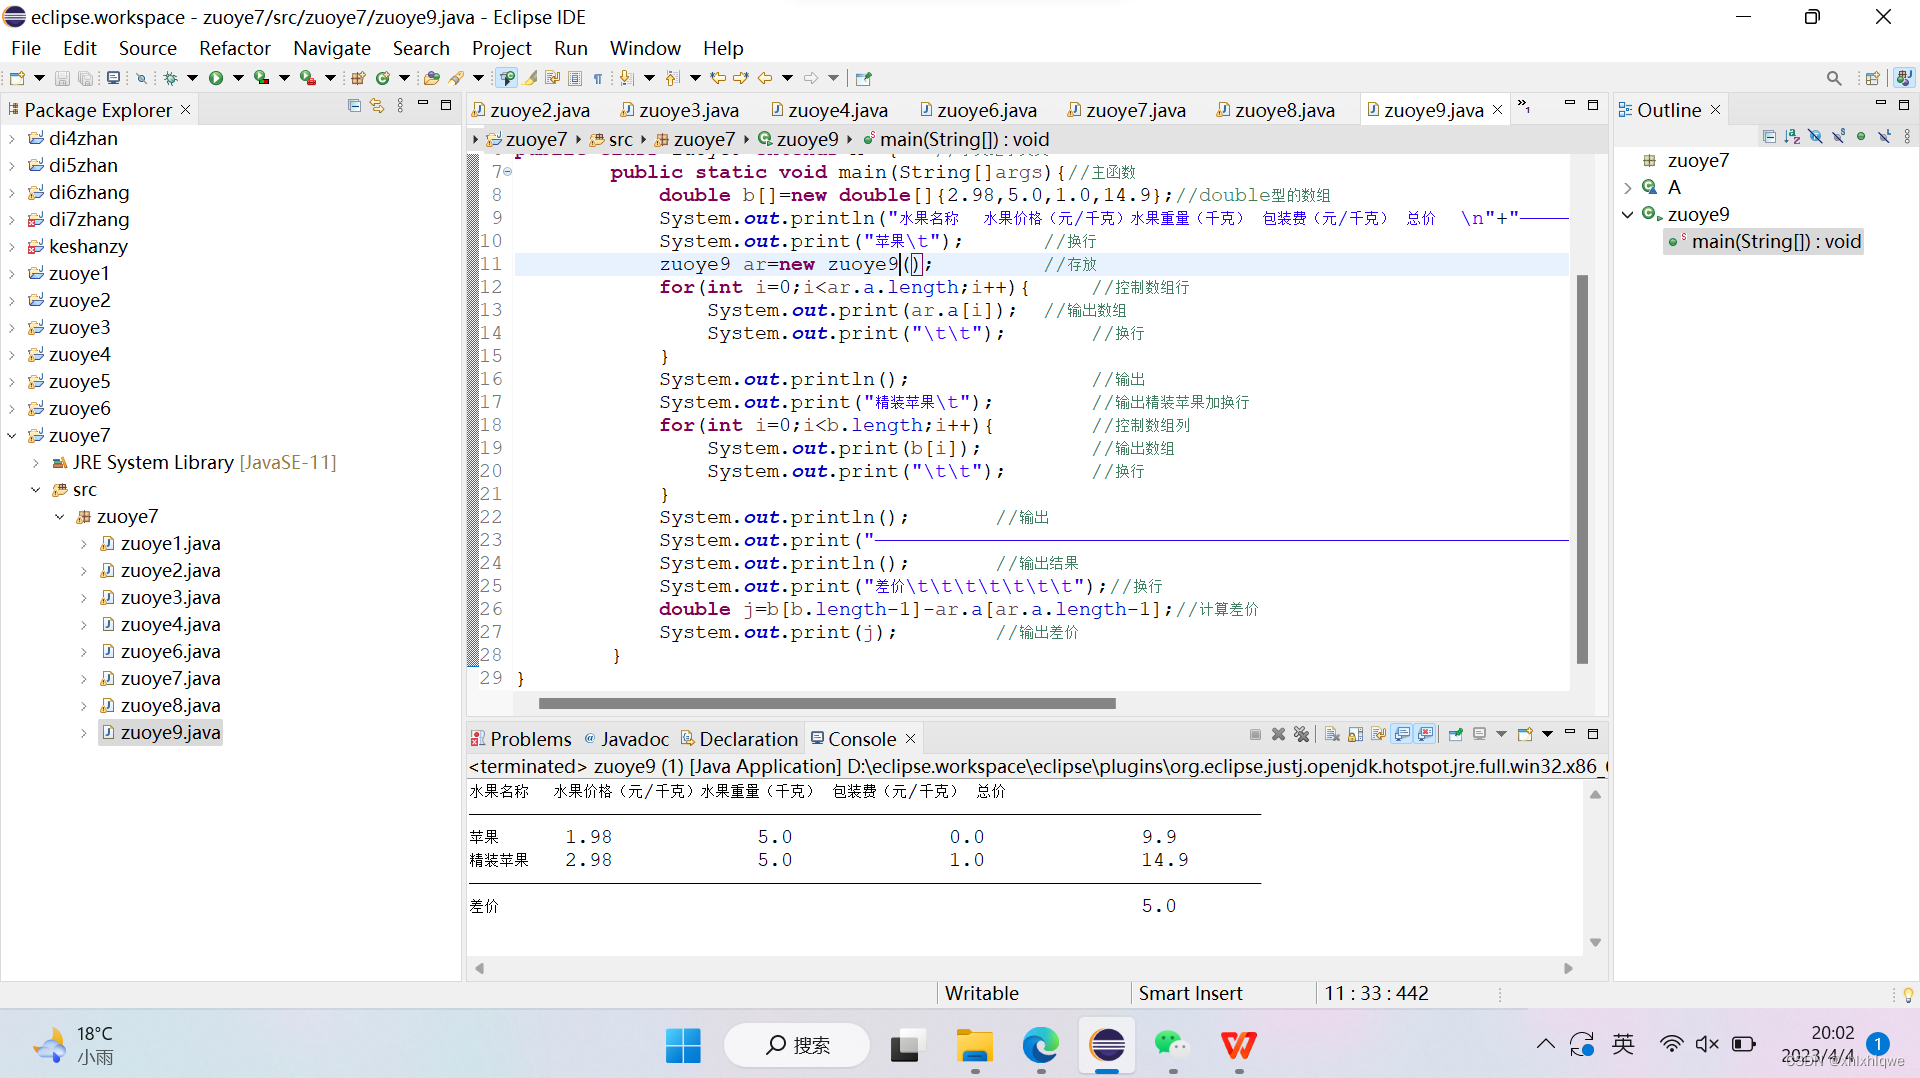
Task: Click the New file toolbar icon
Action: tap(17, 78)
